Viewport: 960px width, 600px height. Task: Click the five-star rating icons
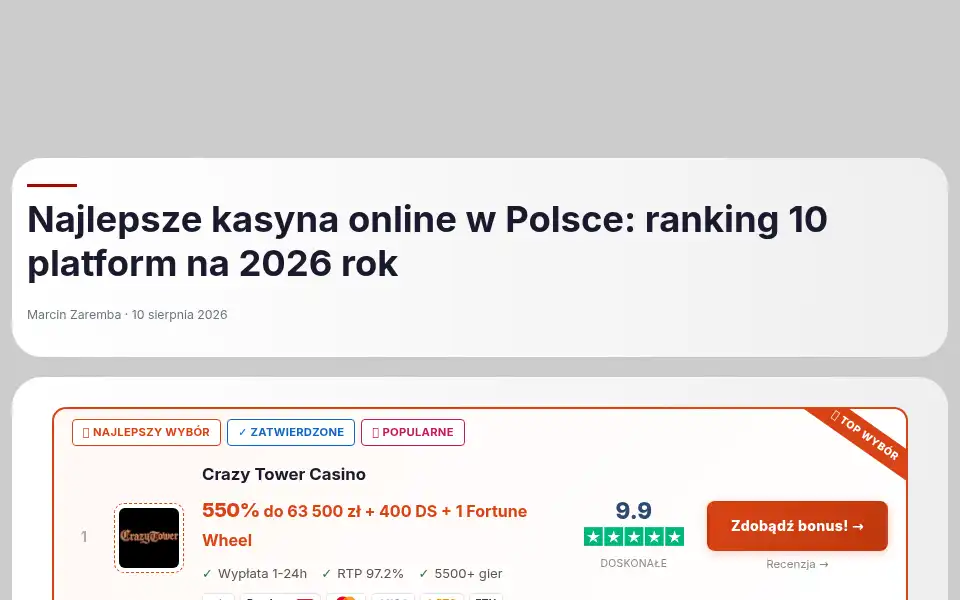(x=634, y=537)
